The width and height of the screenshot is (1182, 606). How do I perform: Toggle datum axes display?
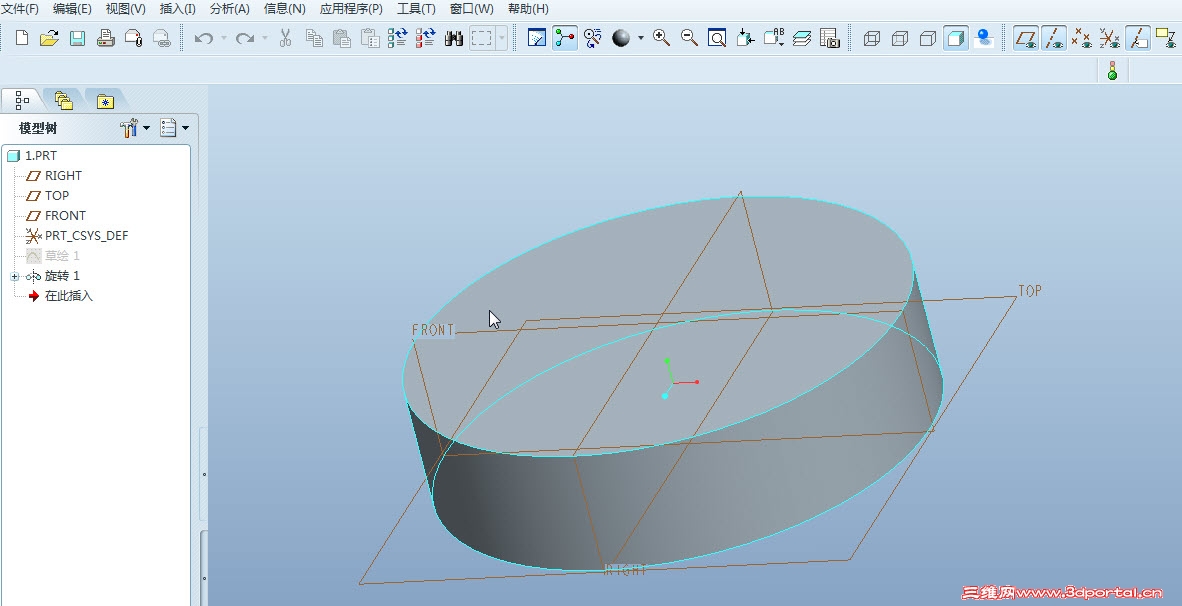pyautogui.click(x=1054, y=38)
